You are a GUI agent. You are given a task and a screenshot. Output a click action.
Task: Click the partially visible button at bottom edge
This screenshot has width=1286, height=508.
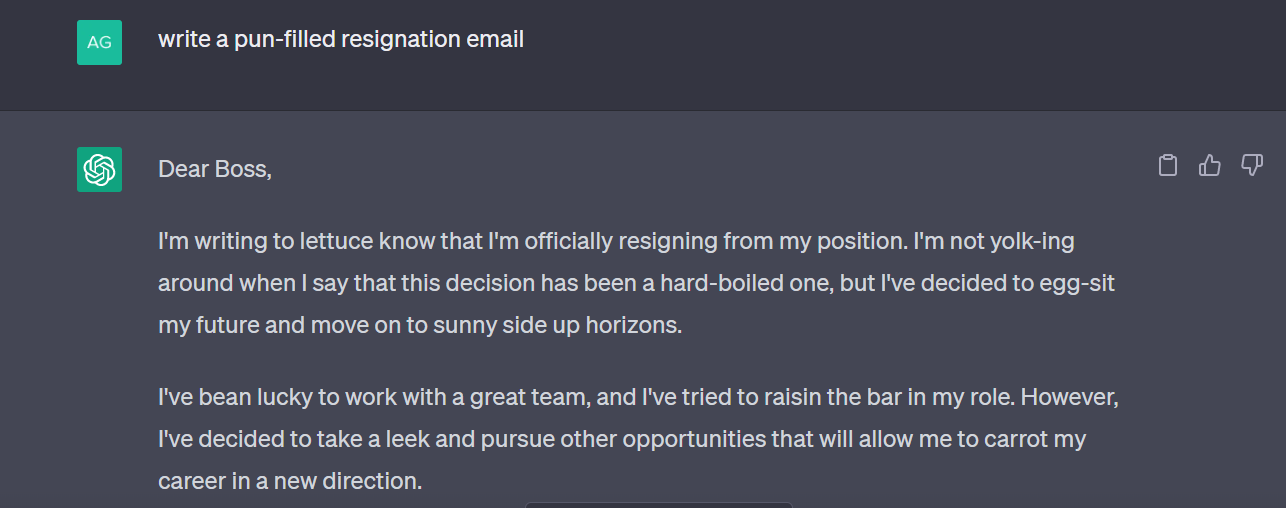coord(659,504)
